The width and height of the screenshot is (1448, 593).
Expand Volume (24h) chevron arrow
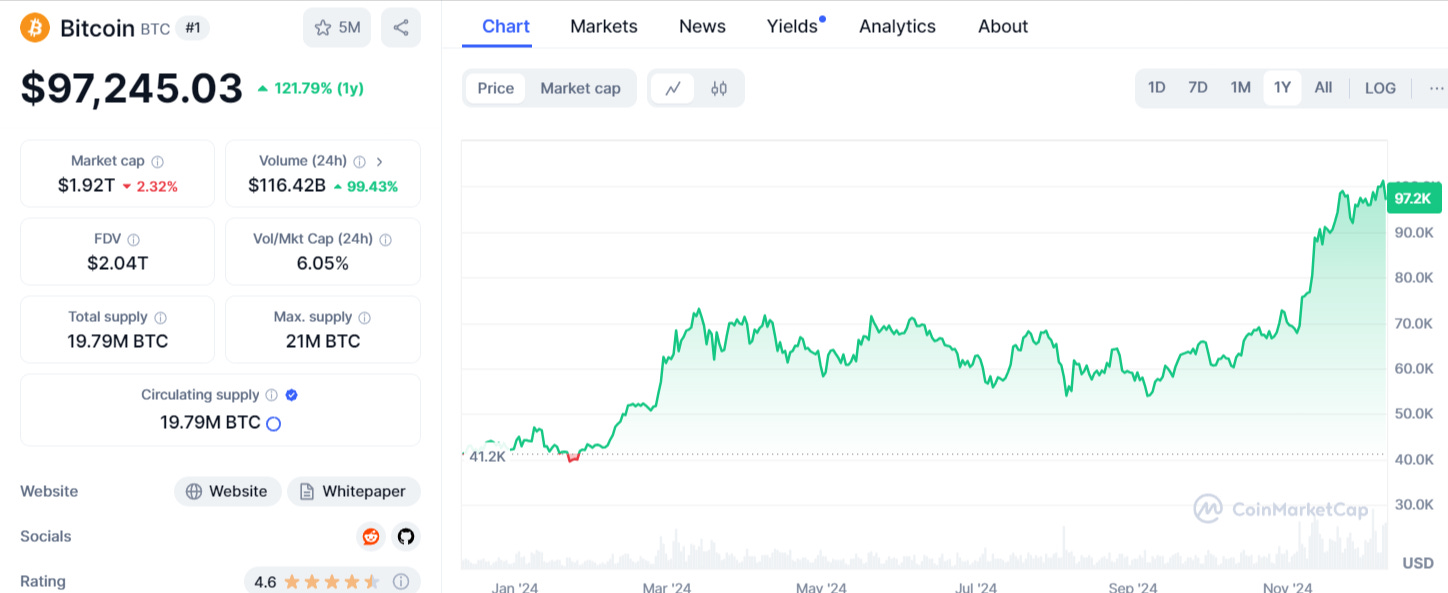(380, 161)
